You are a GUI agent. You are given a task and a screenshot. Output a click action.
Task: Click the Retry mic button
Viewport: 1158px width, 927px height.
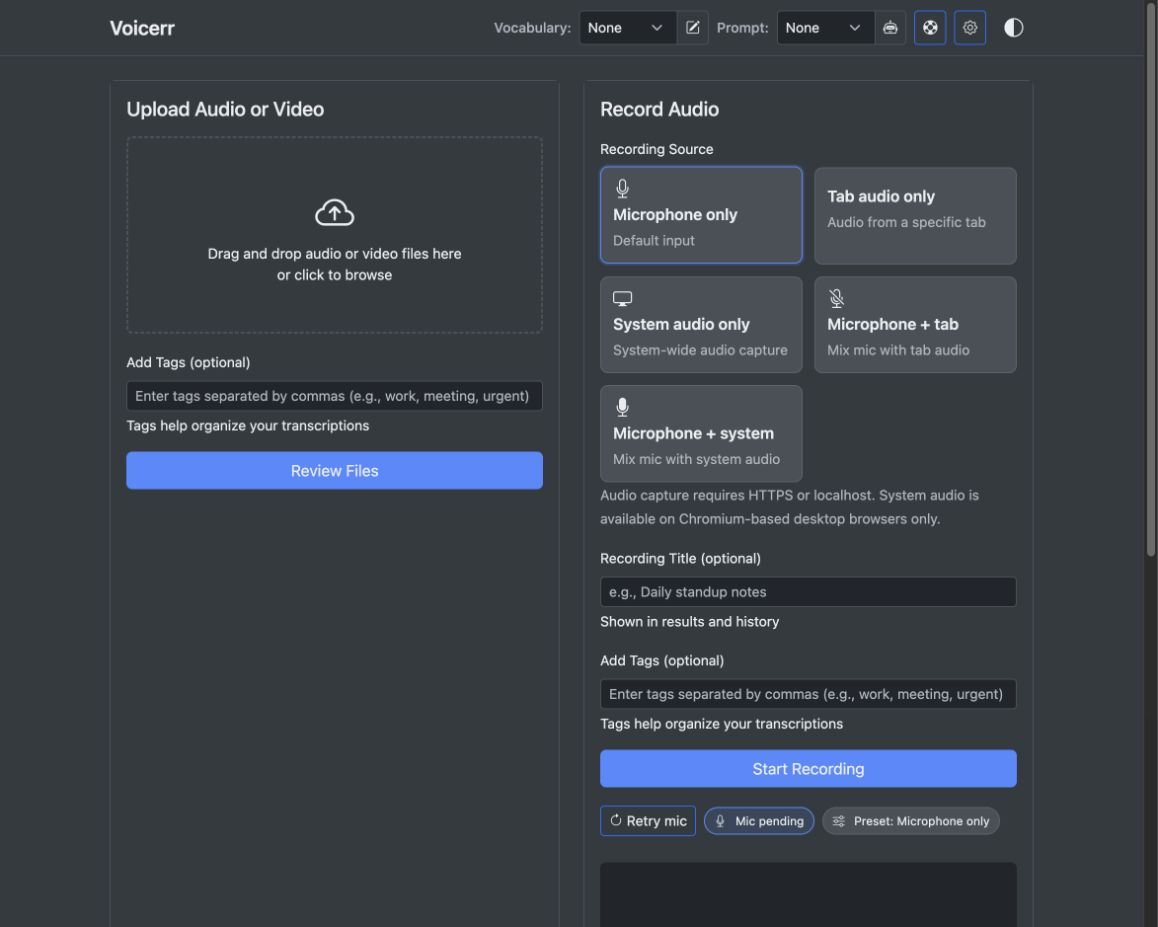click(x=648, y=821)
